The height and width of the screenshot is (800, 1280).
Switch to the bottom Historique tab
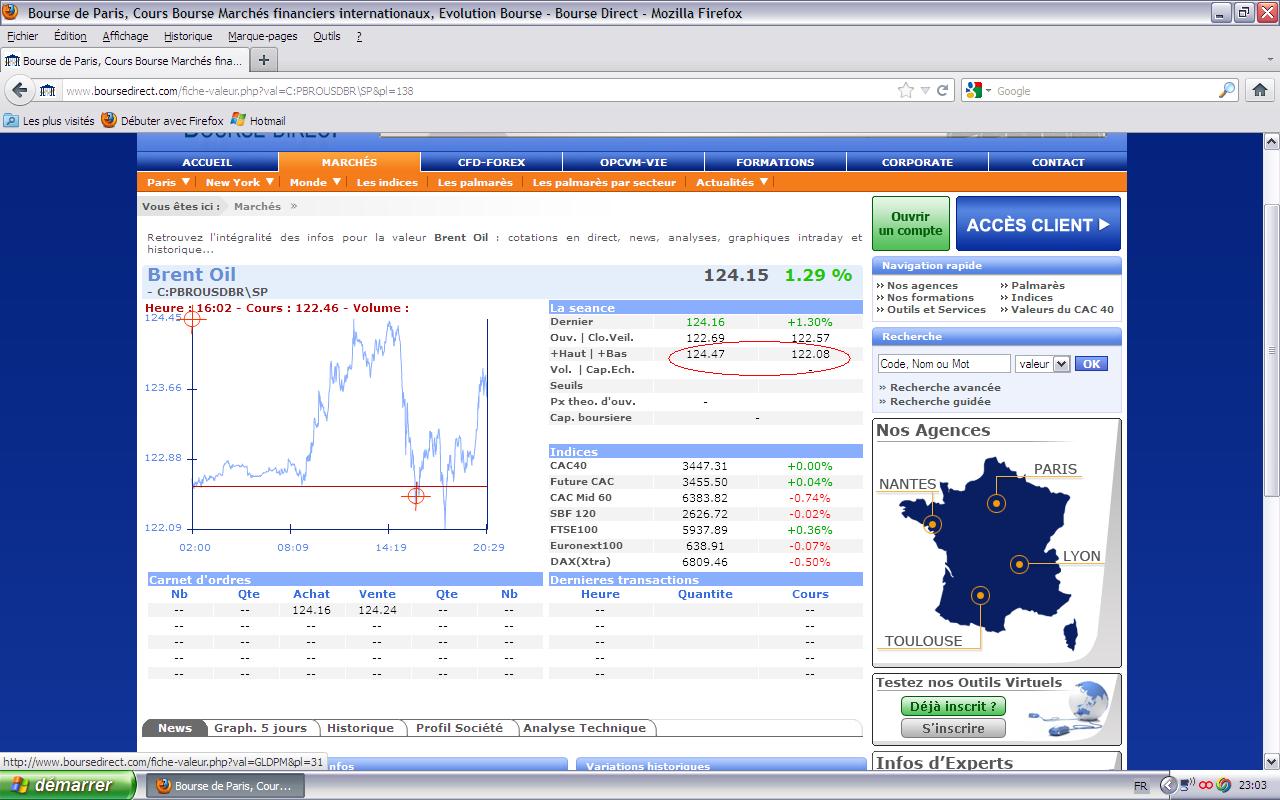coord(360,728)
